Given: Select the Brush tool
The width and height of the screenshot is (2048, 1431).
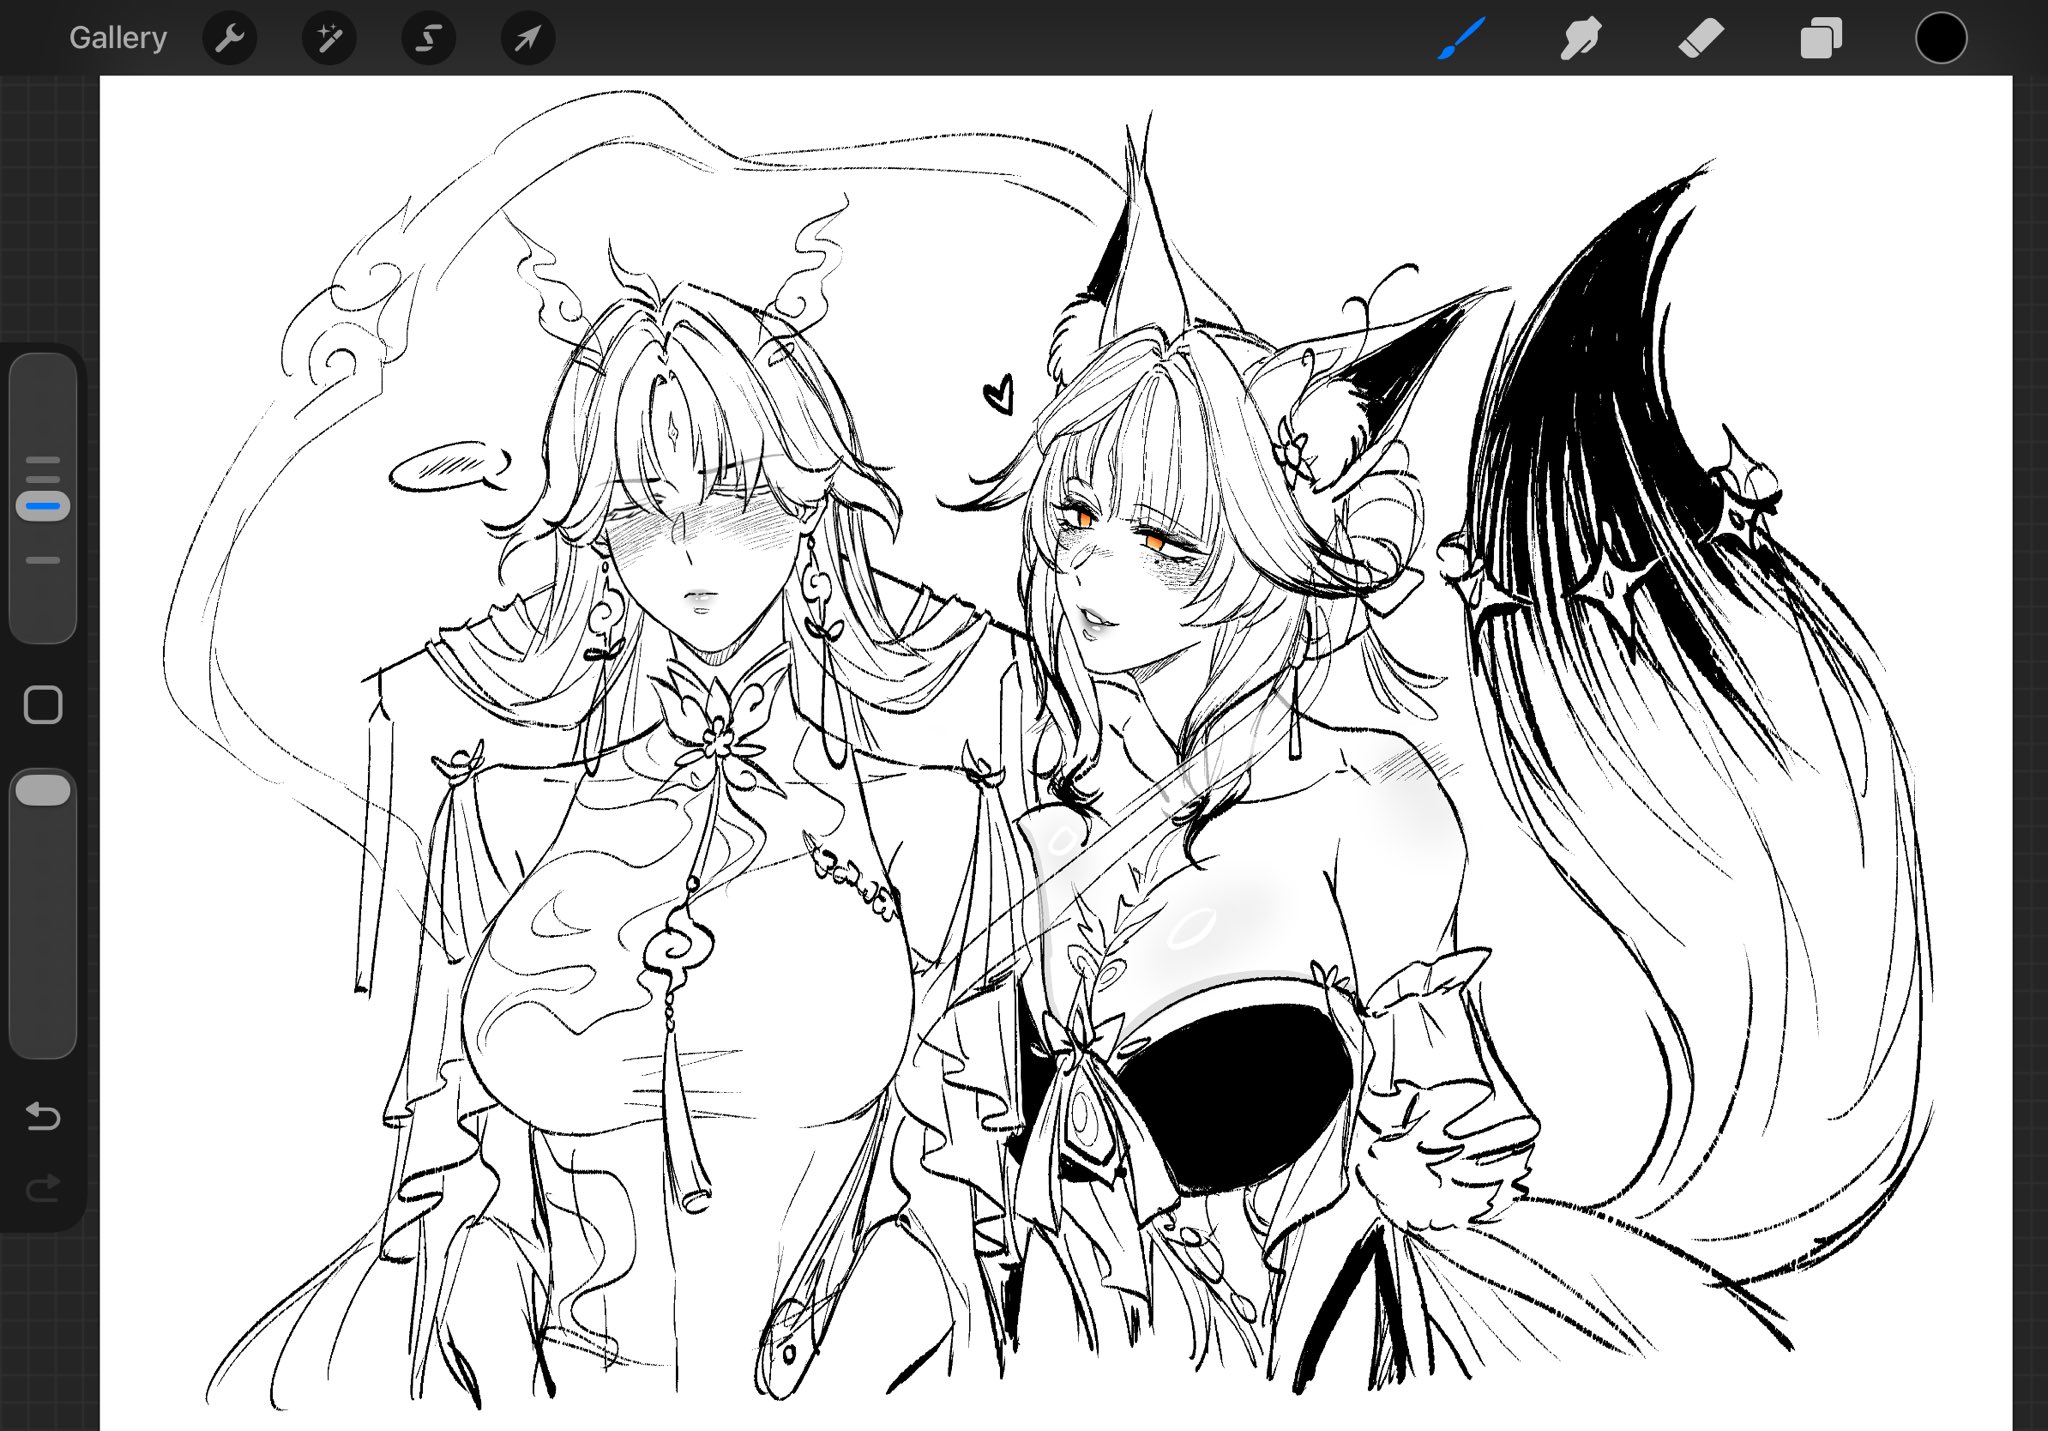Looking at the screenshot, I should (1462, 38).
